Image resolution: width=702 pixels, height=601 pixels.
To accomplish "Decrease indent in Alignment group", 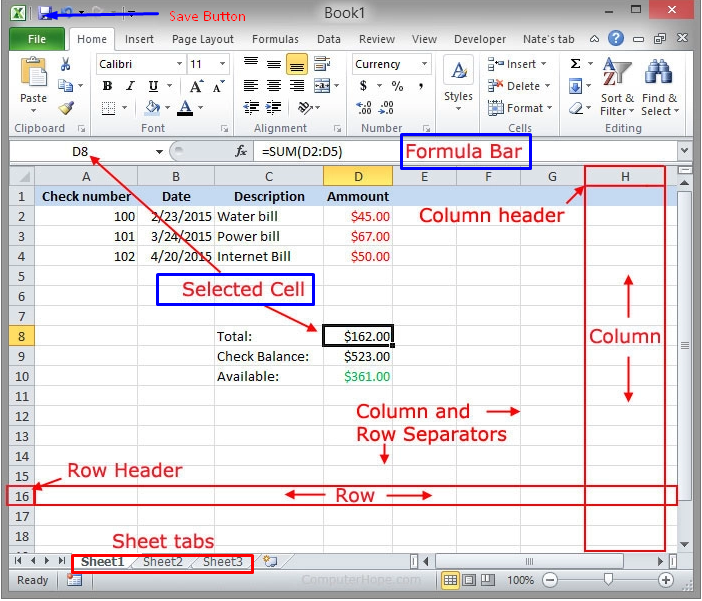I will (x=251, y=108).
